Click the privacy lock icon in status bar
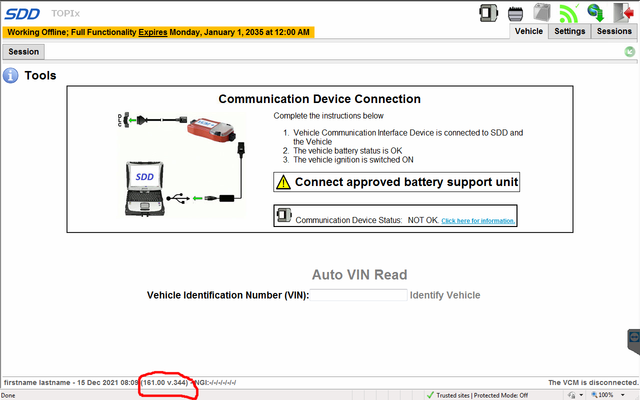The image size is (640, 400). click(572, 395)
